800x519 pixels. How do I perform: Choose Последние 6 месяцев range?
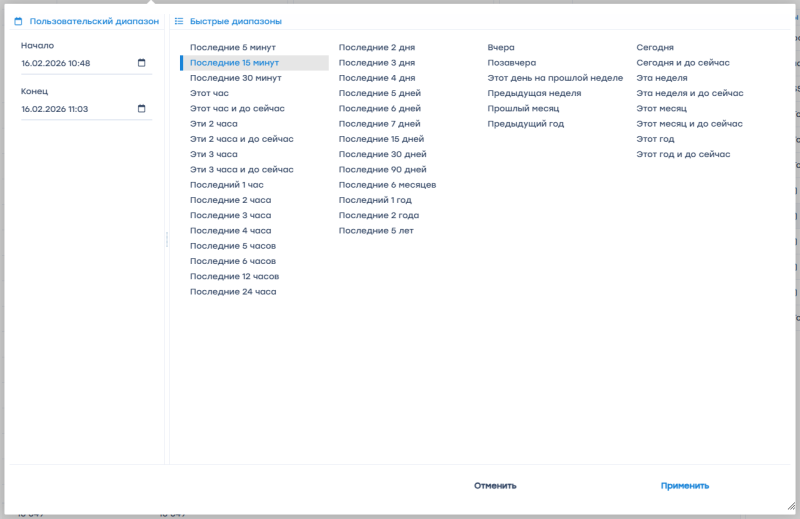click(x=387, y=185)
